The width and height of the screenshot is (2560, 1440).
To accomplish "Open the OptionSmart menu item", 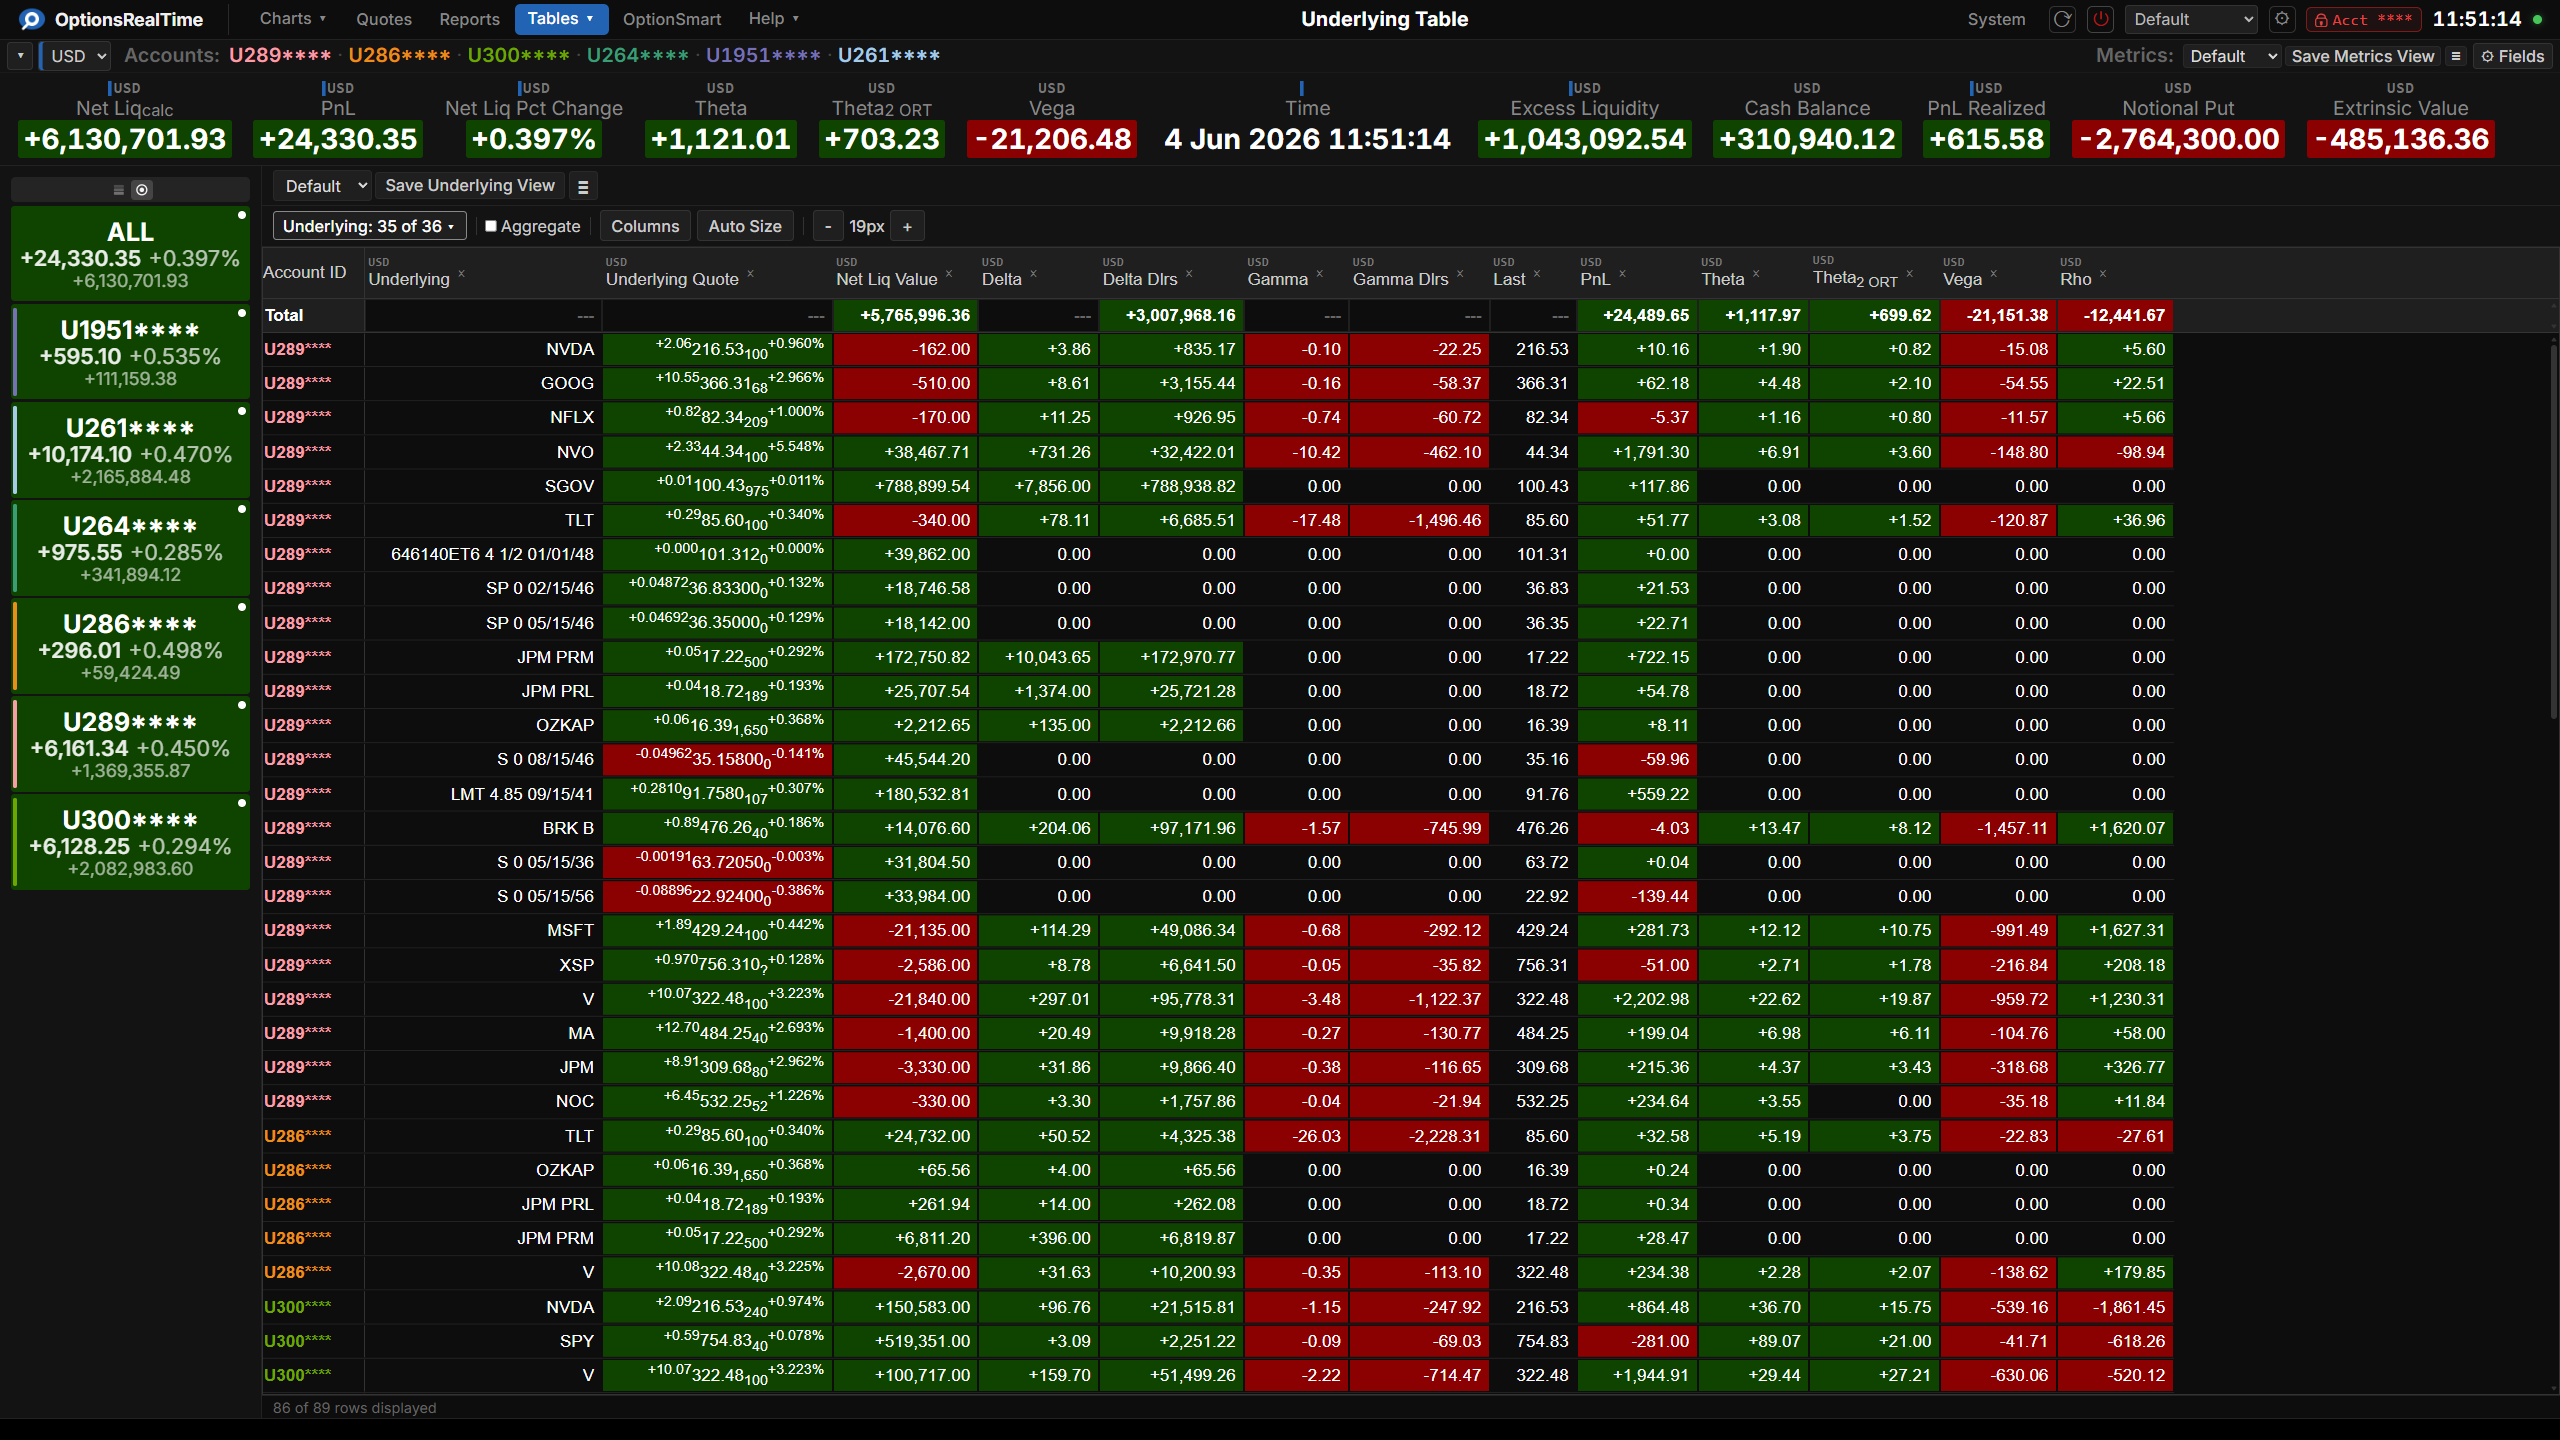I will click(x=672, y=19).
